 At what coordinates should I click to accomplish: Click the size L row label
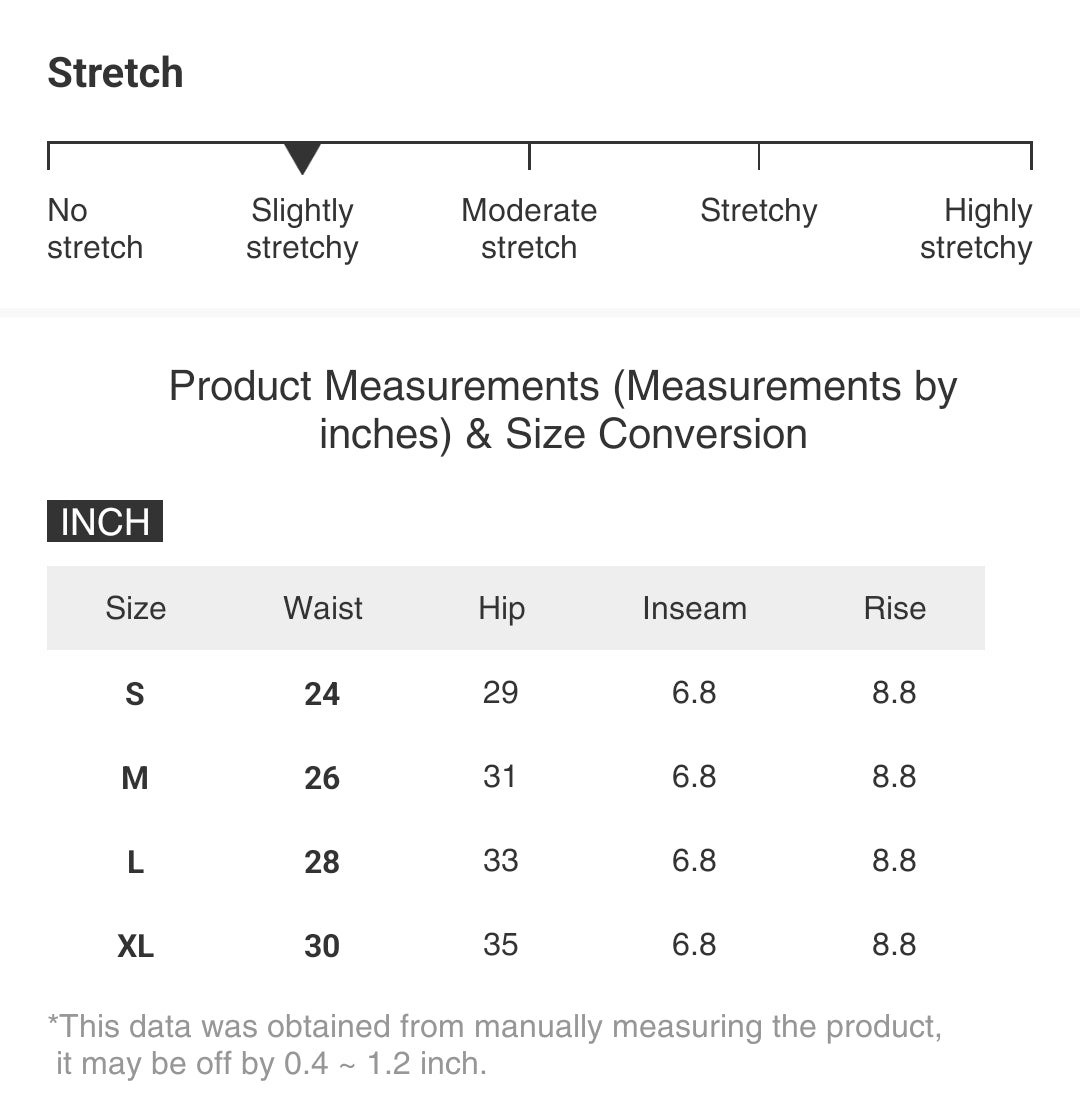point(136,862)
